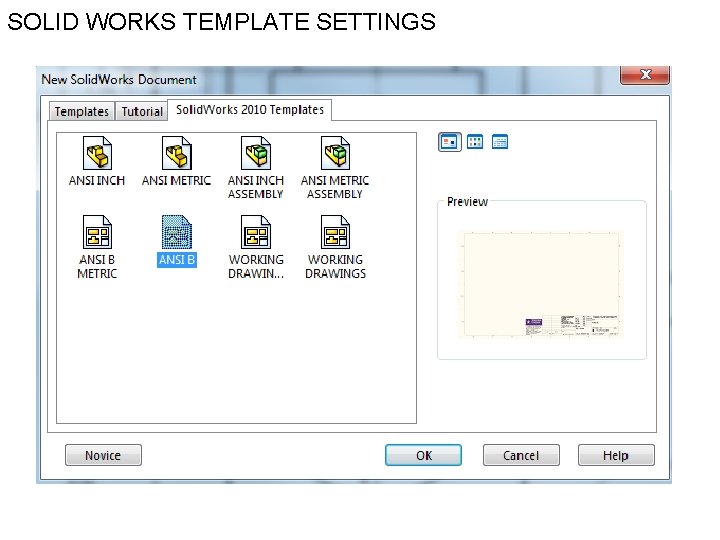Viewport: 720px width, 540px height.
Task: Open the Tutorial tab
Action: click(142, 111)
